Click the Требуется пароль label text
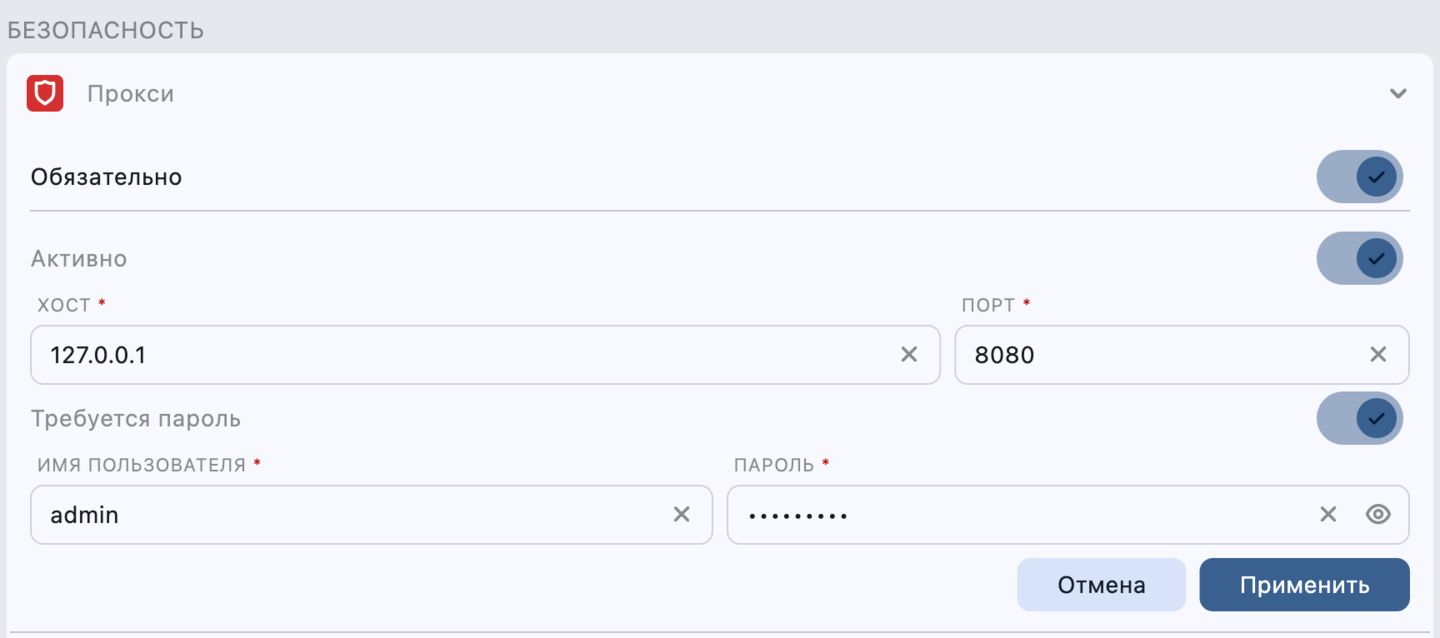 136,418
